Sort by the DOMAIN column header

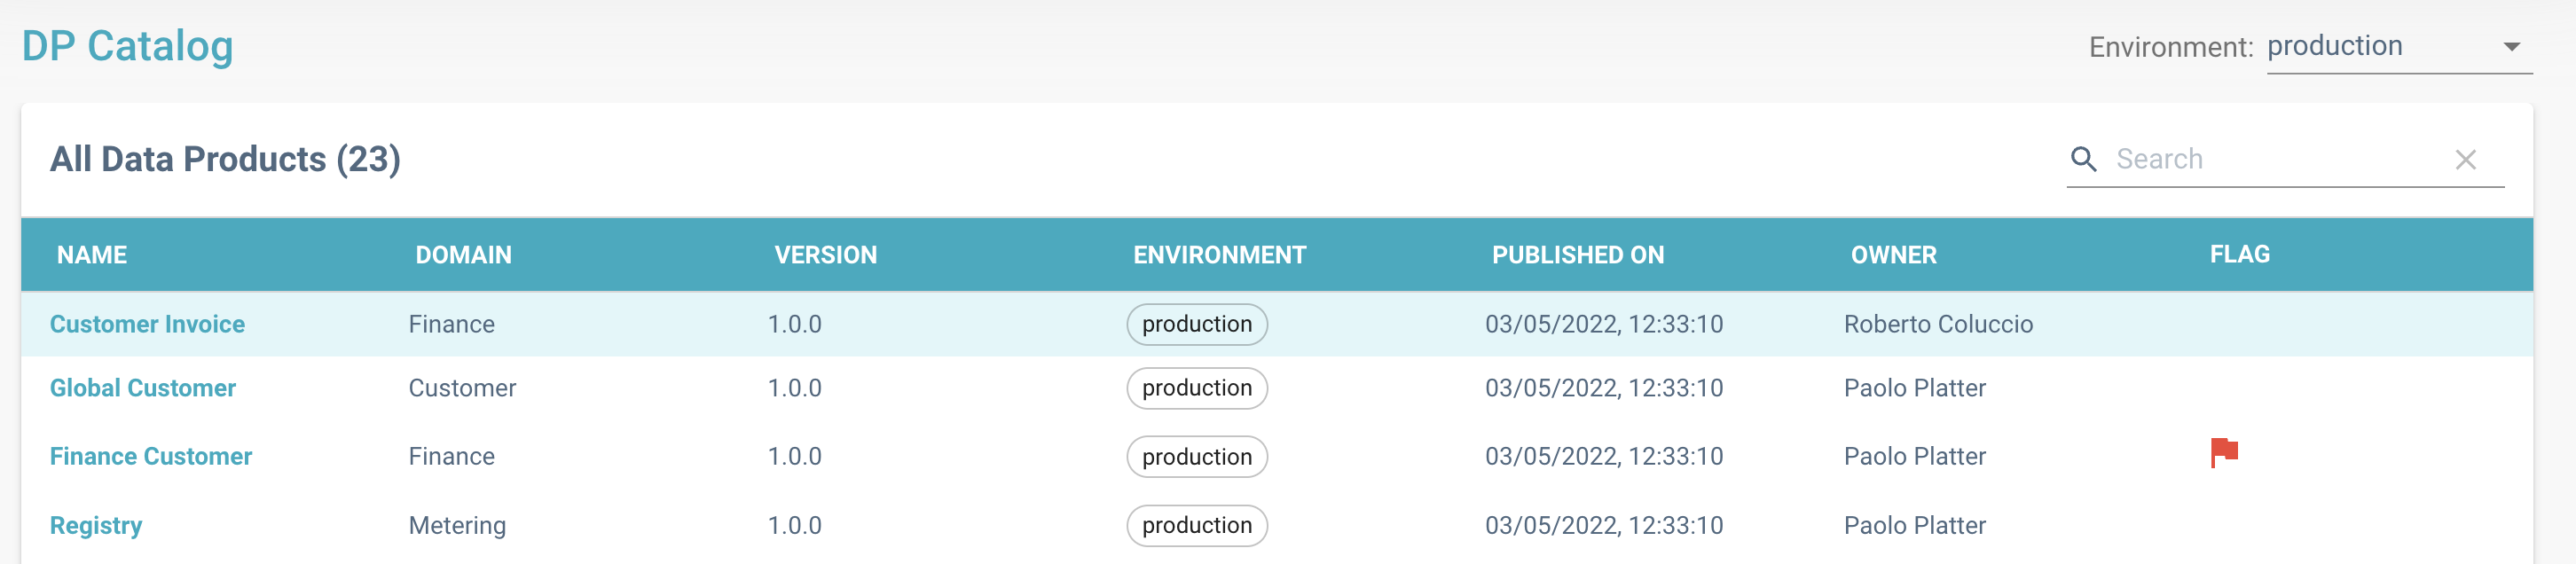[x=463, y=255]
